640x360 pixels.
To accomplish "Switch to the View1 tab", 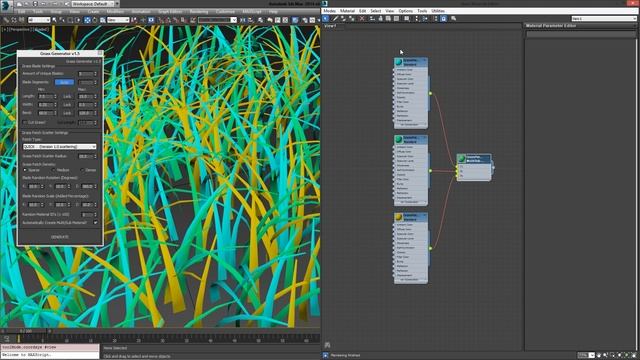I will (330, 26).
